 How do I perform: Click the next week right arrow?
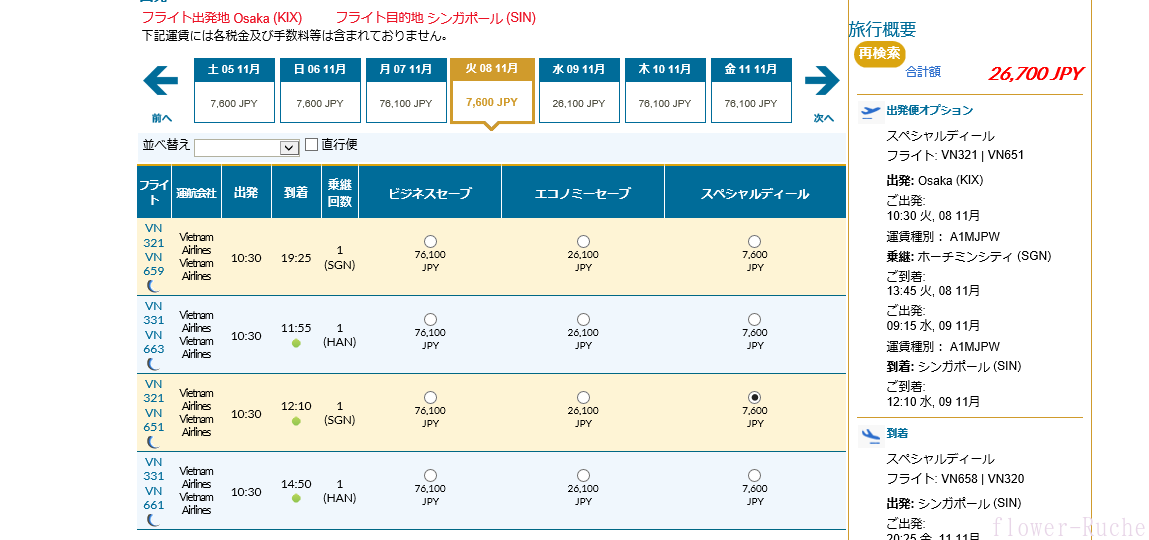pos(822,81)
